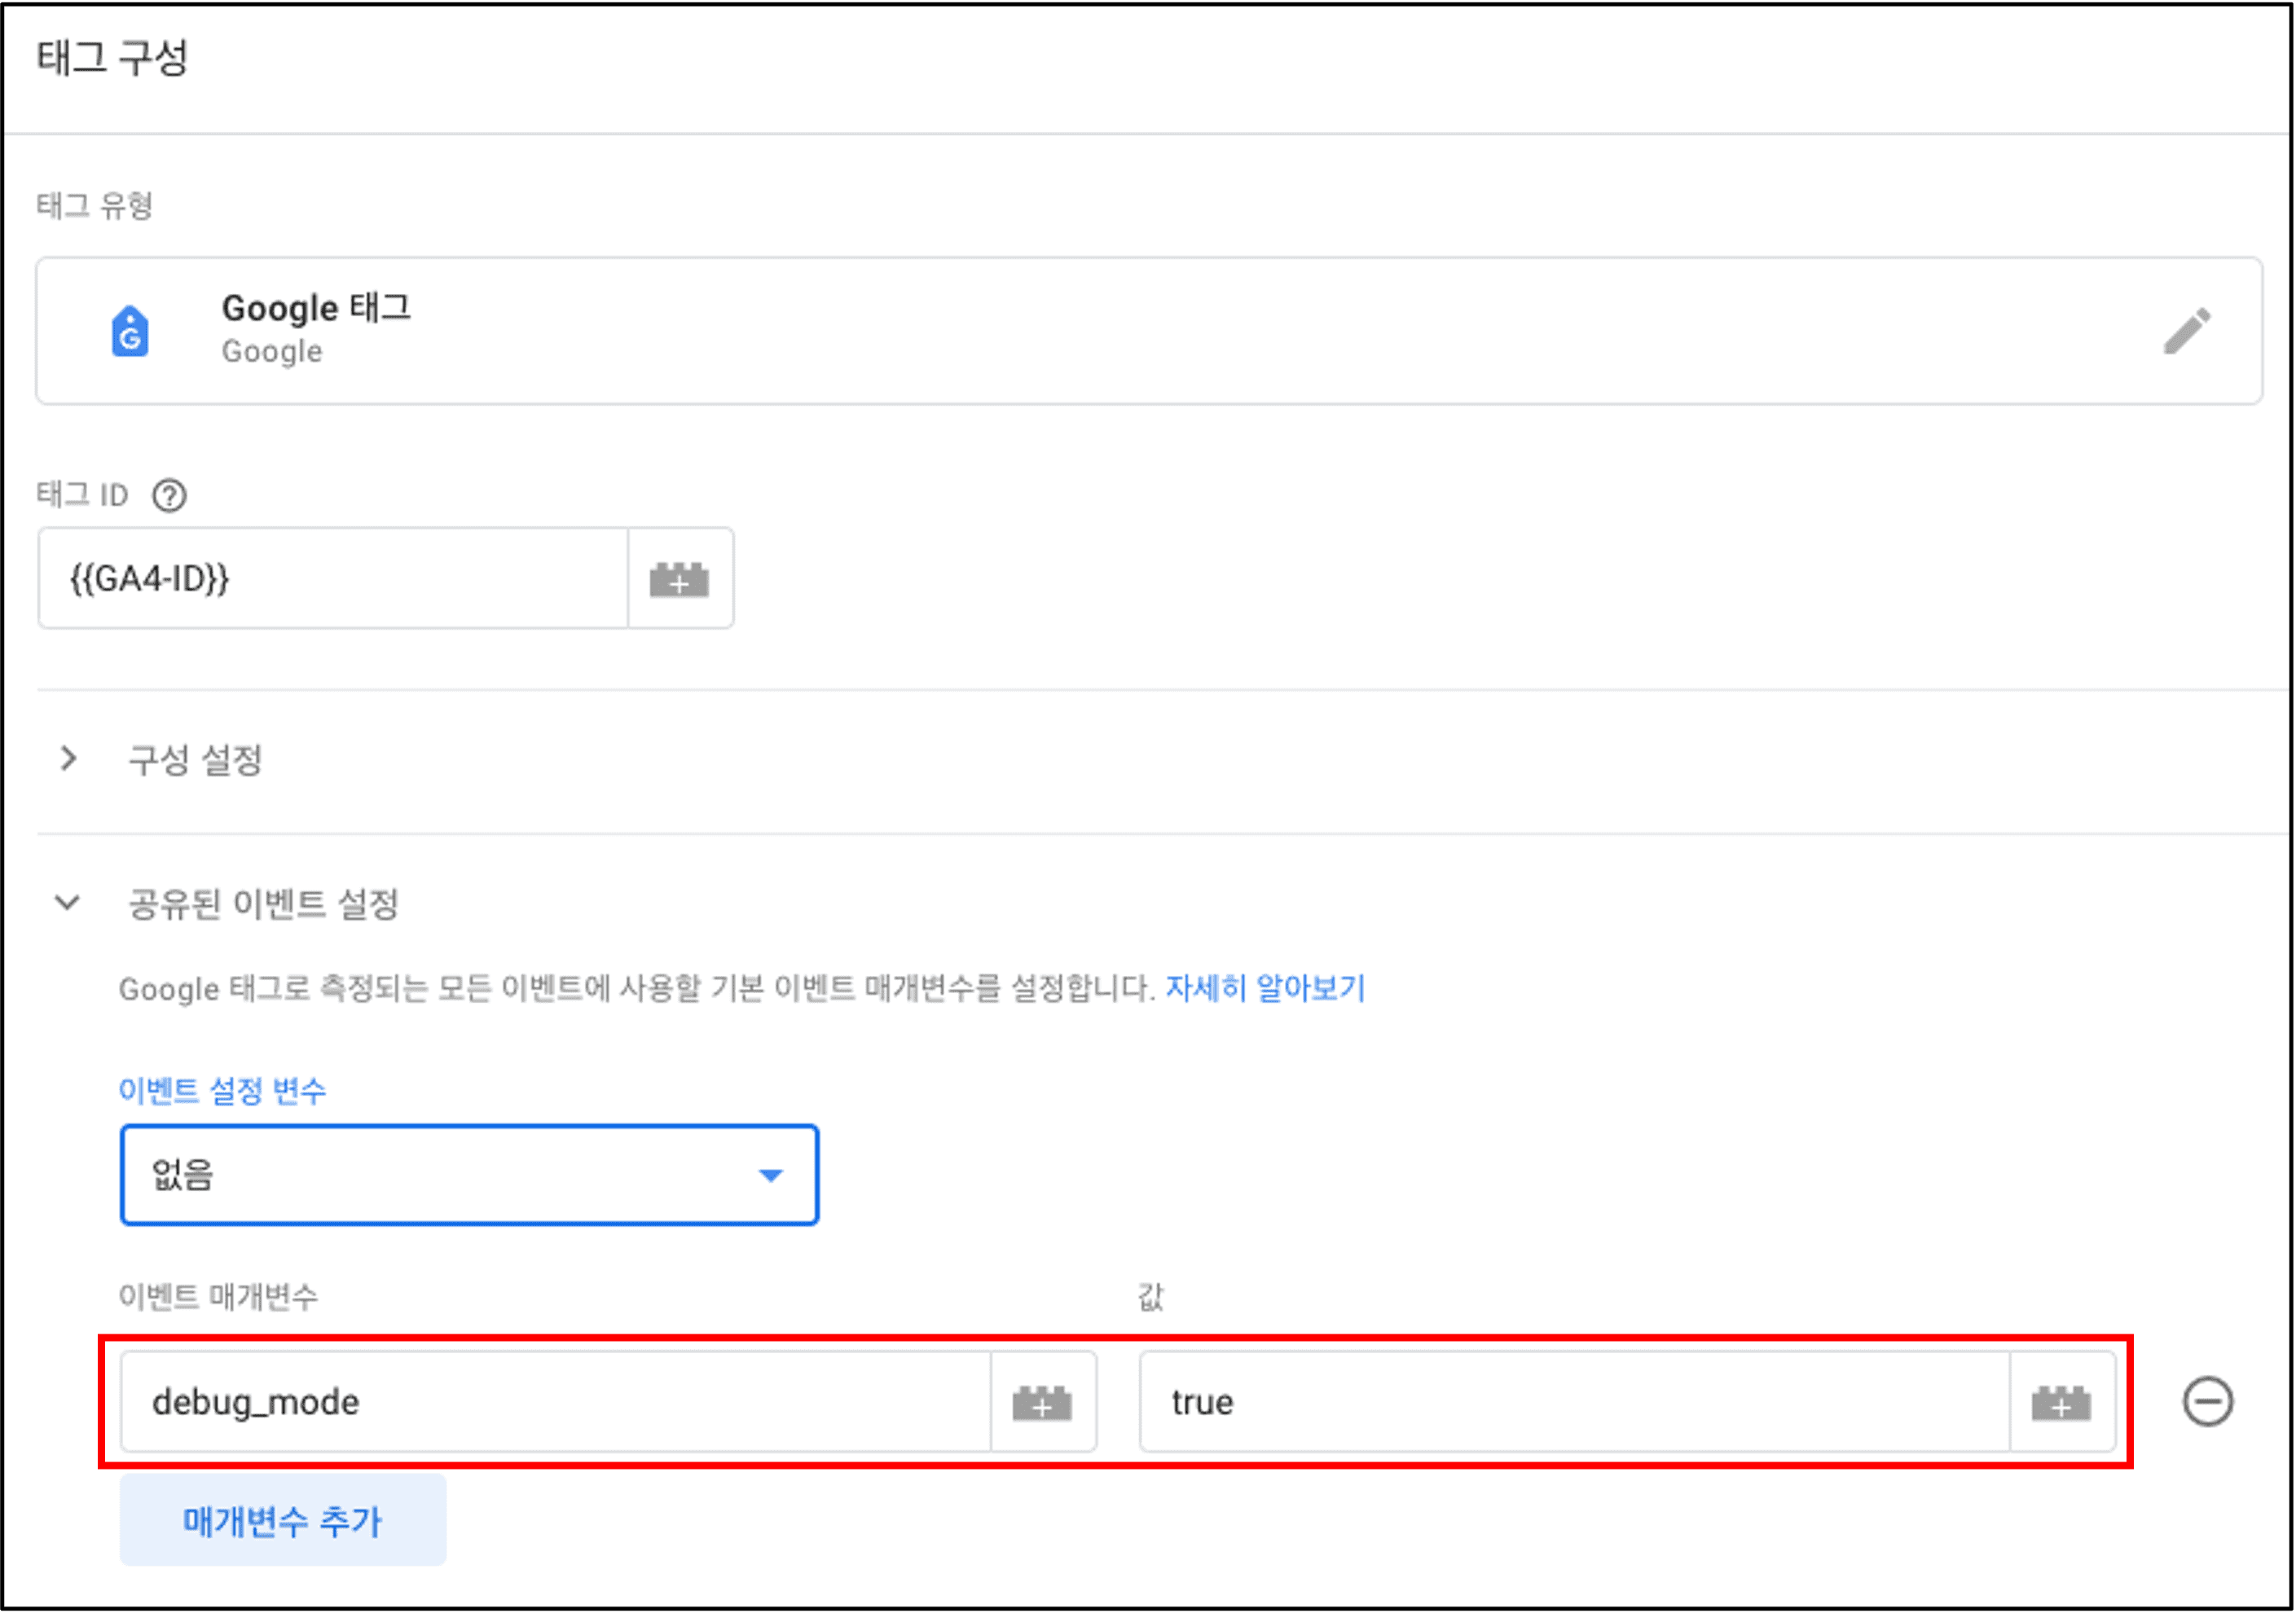The width and height of the screenshot is (2296, 1613).
Task: Click into the 태그 ID input field
Action: (333, 579)
